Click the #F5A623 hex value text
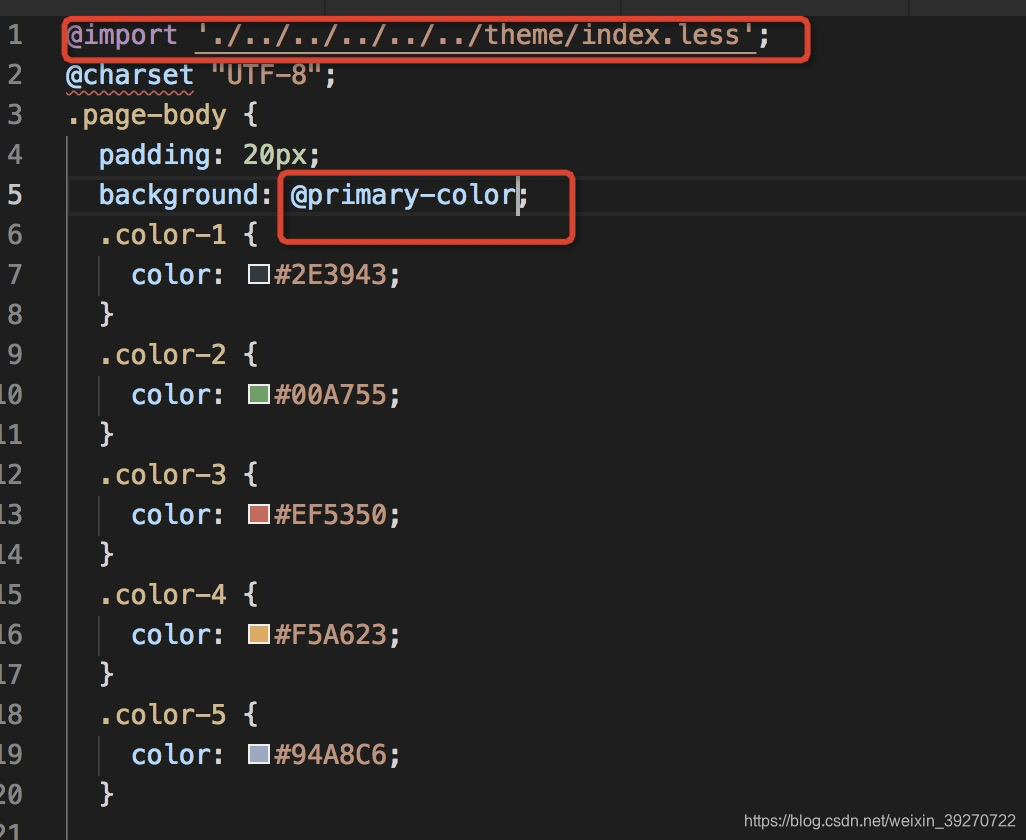 click(x=330, y=635)
